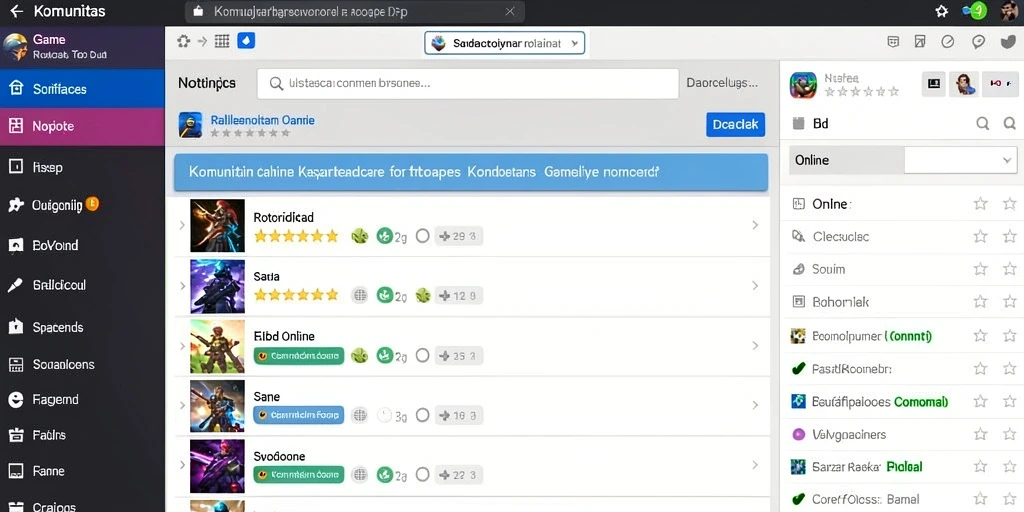Viewport: 1024px width, 512px height.
Task: Click the bird icon at top right
Action: tap(1008, 42)
